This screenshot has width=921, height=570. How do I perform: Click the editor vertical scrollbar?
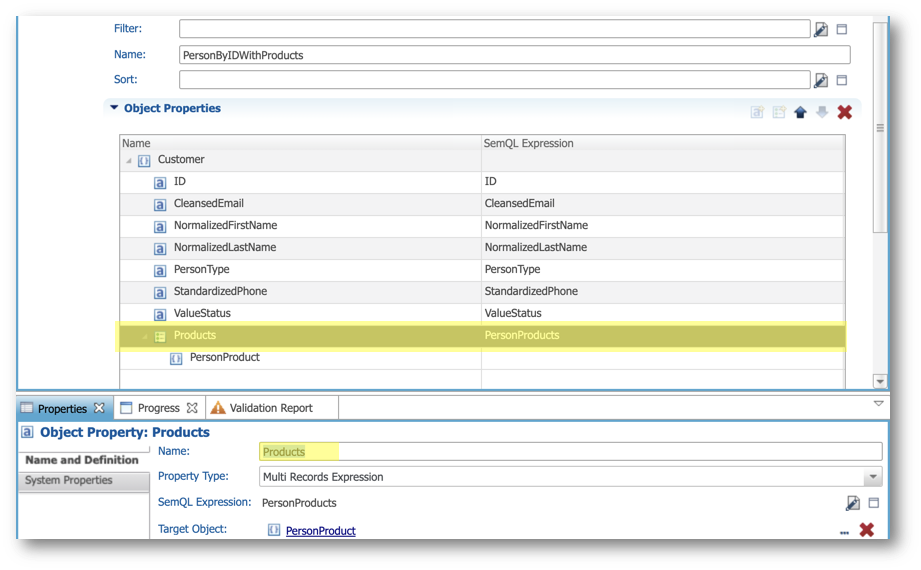click(x=880, y=128)
